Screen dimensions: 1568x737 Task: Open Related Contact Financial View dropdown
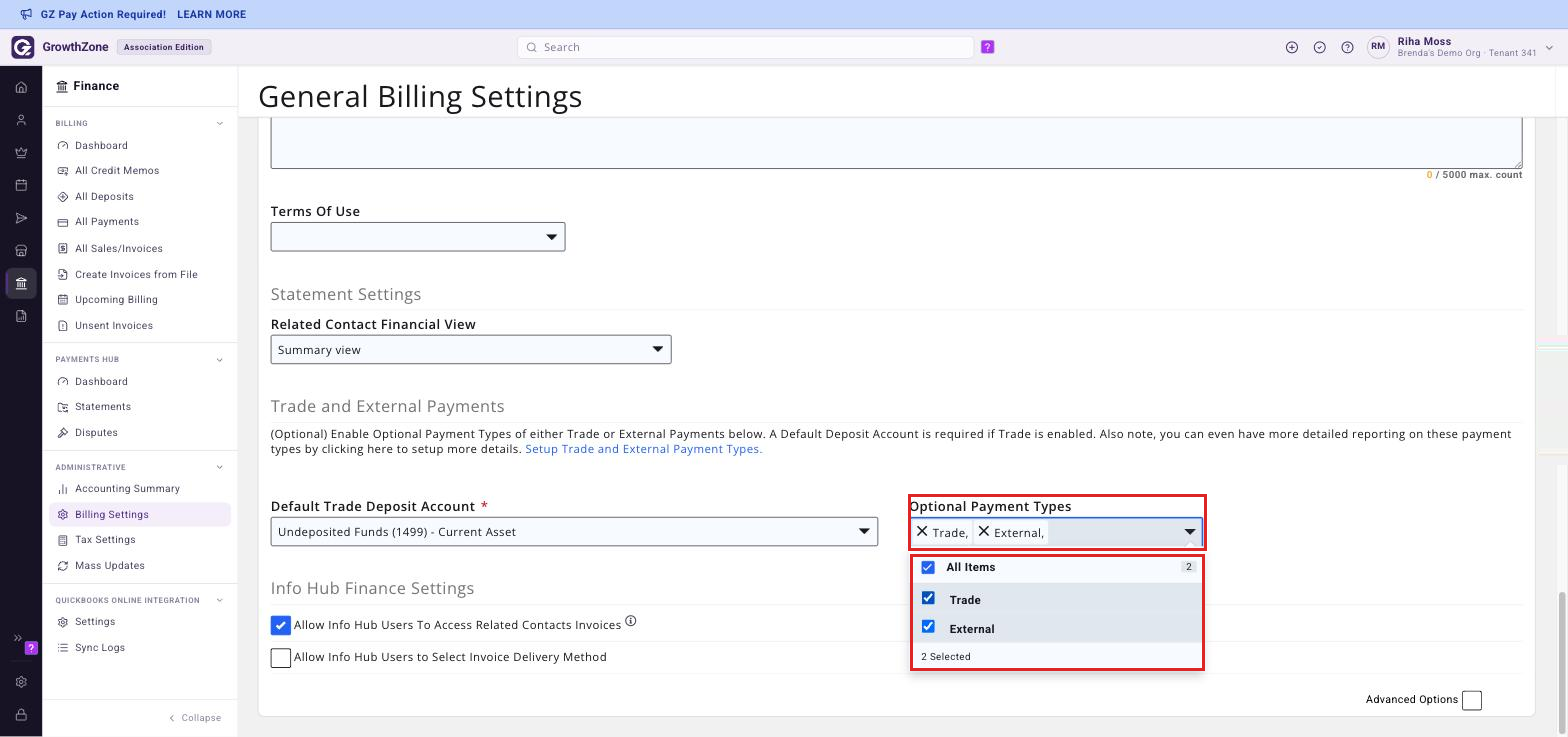pos(471,349)
